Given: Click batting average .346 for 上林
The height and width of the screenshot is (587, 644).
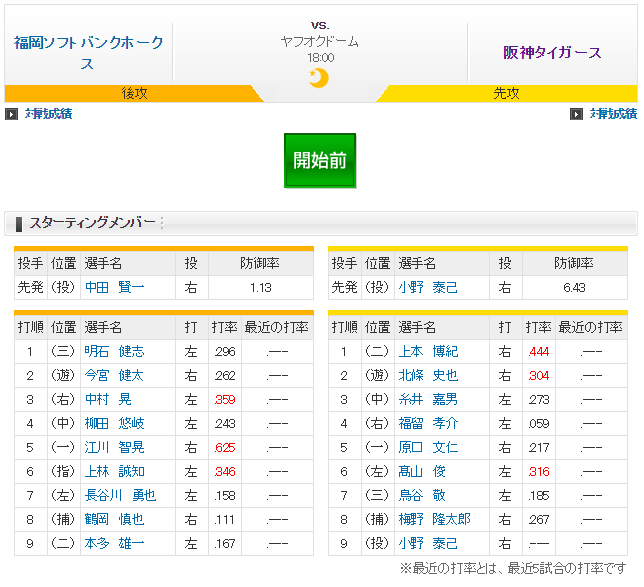Looking at the screenshot, I should (225, 472).
